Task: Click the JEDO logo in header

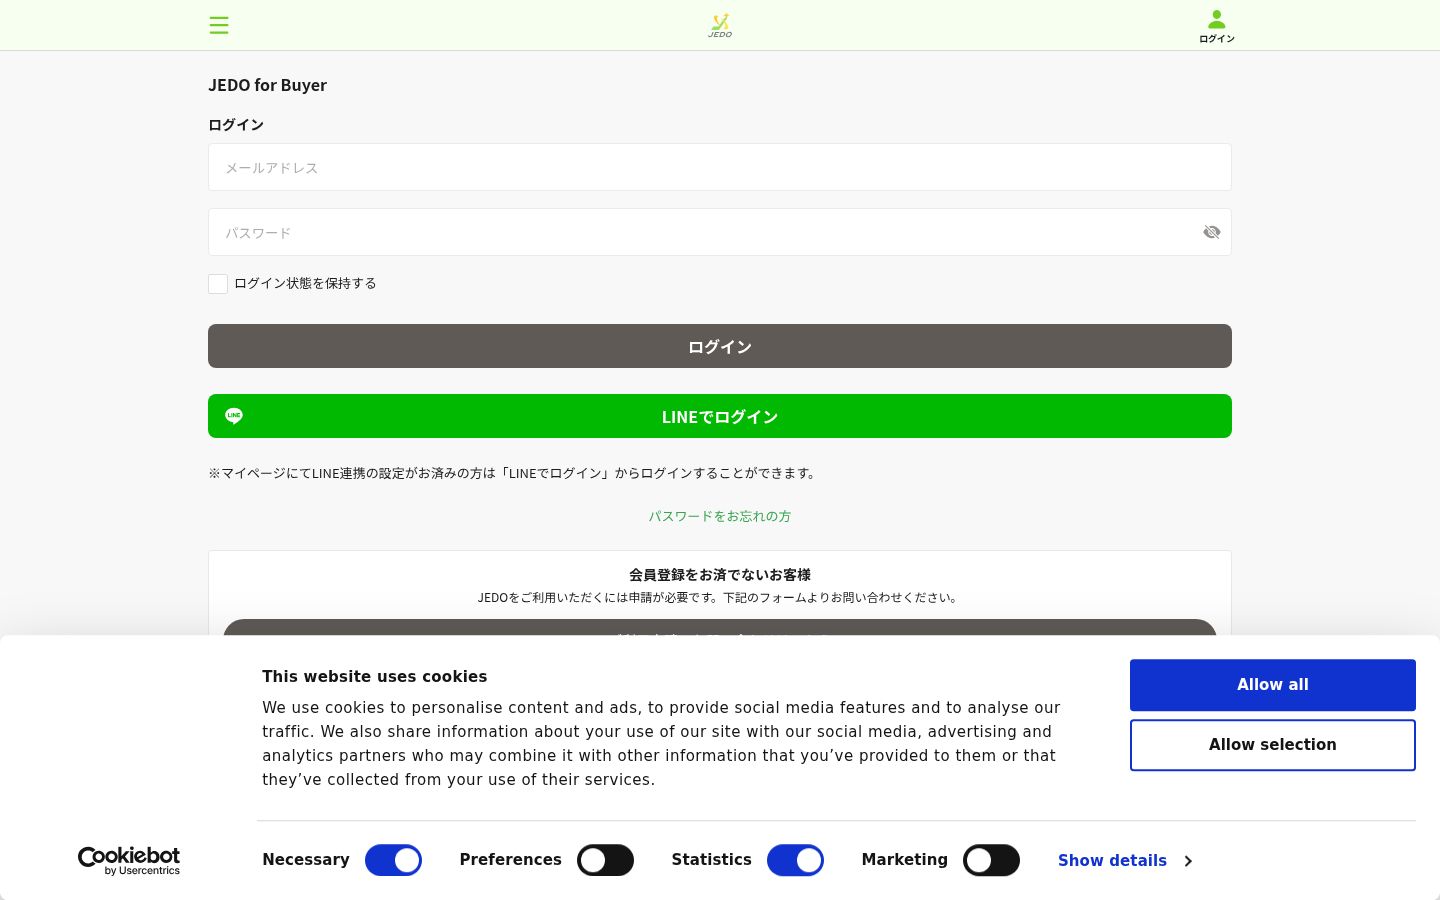Action: point(720,25)
